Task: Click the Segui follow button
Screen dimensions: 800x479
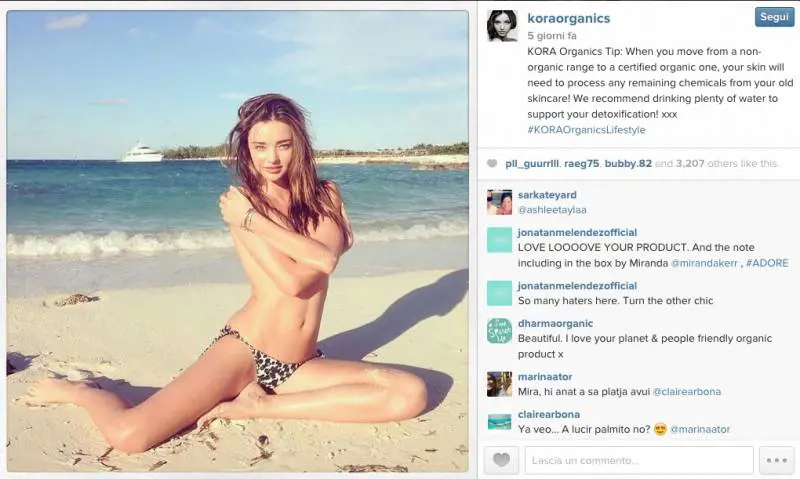Action: click(x=774, y=17)
